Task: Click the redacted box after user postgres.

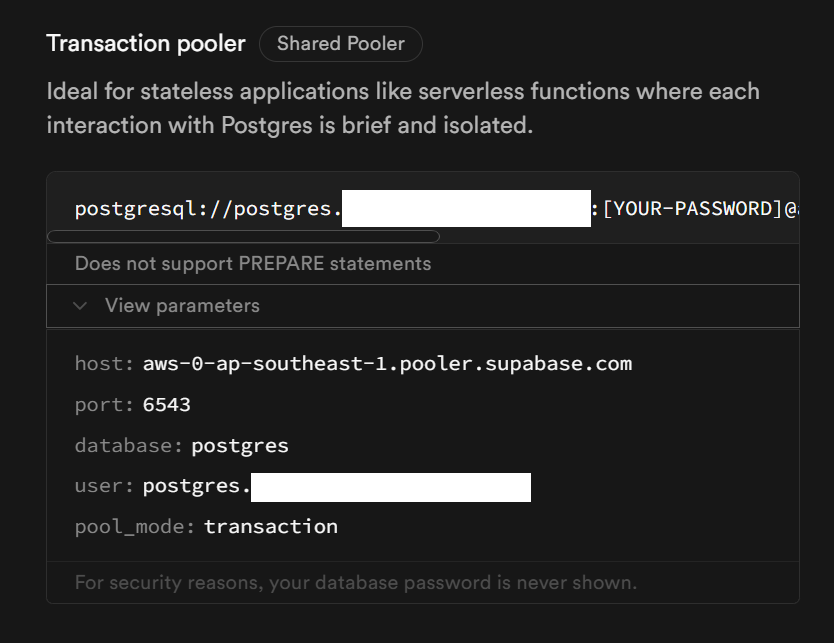Action: 391,487
